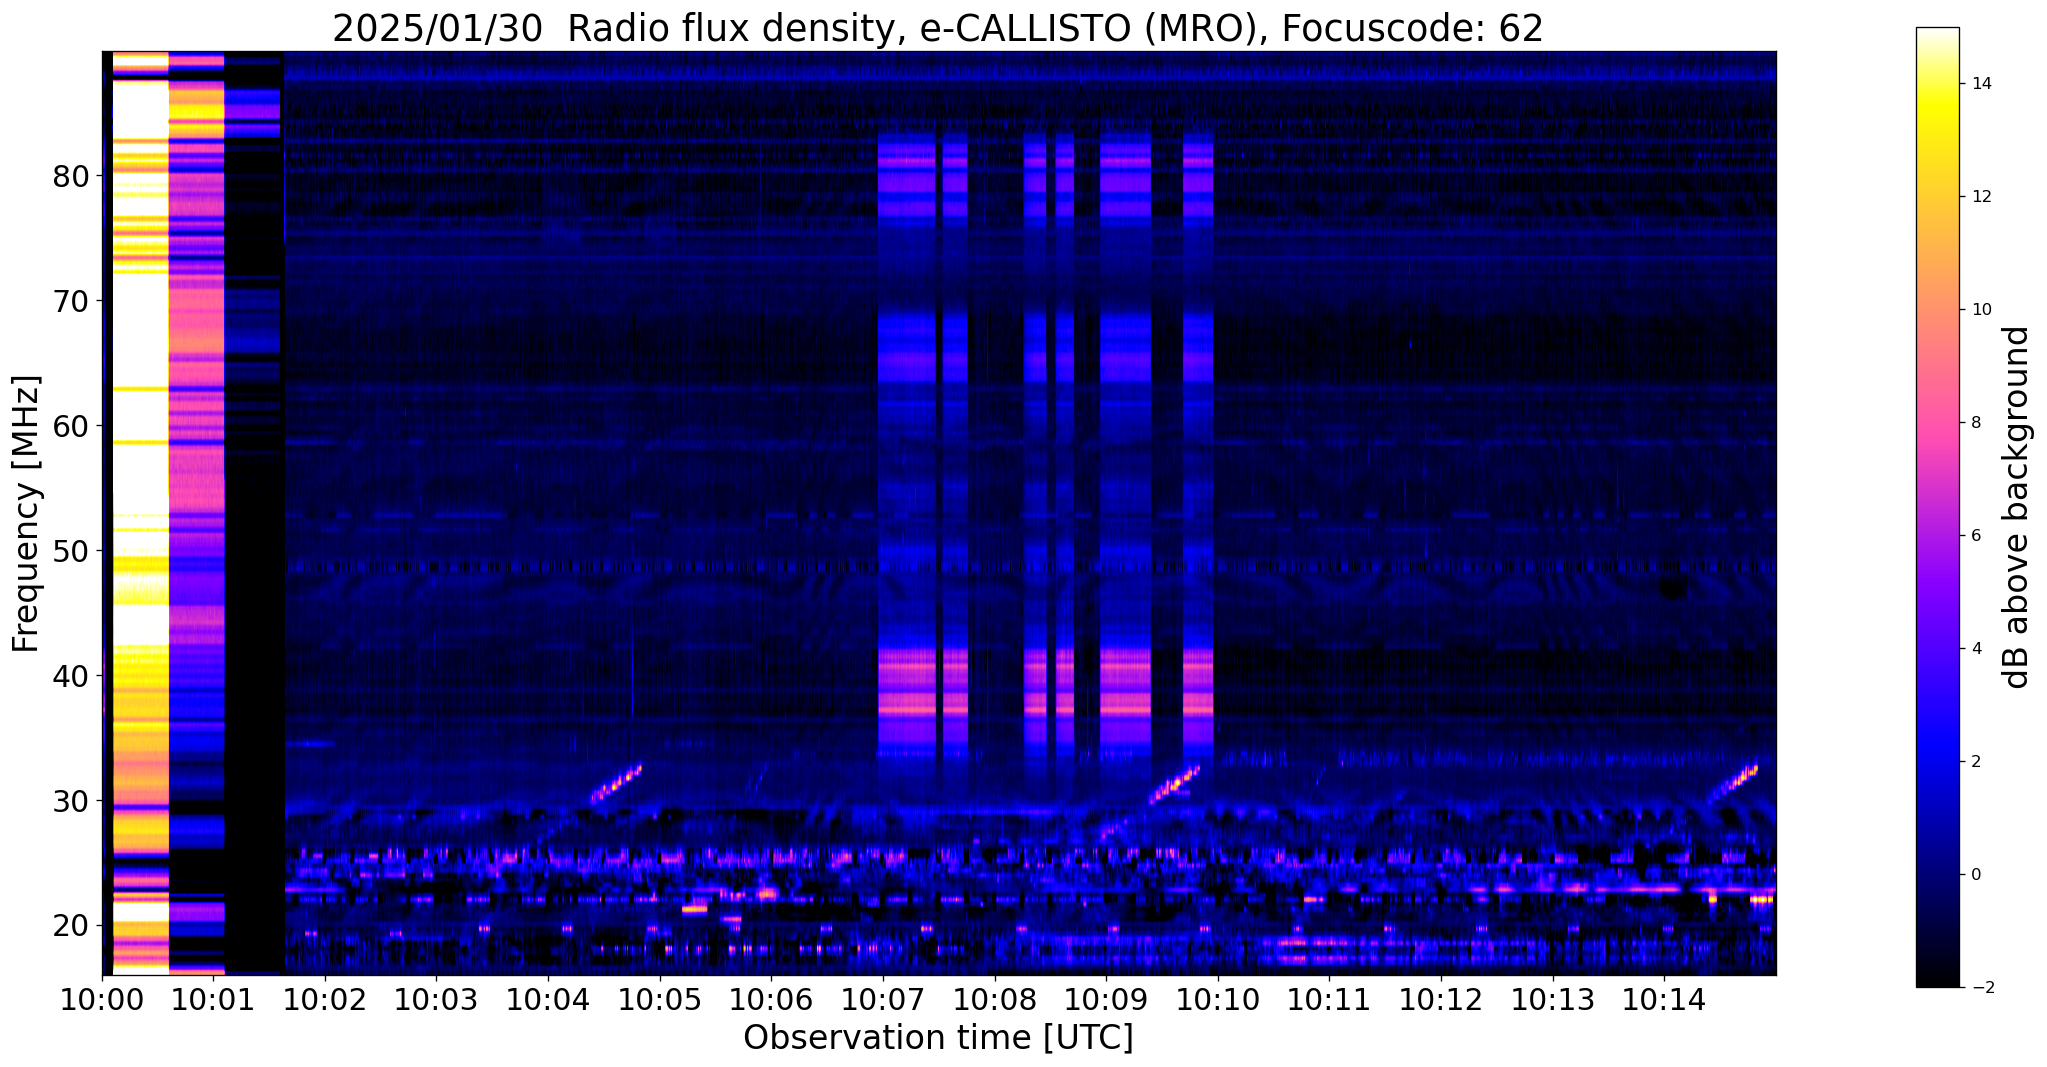Click the colorbar tick value 14
2047x1067 pixels.
[x=1980, y=84]
